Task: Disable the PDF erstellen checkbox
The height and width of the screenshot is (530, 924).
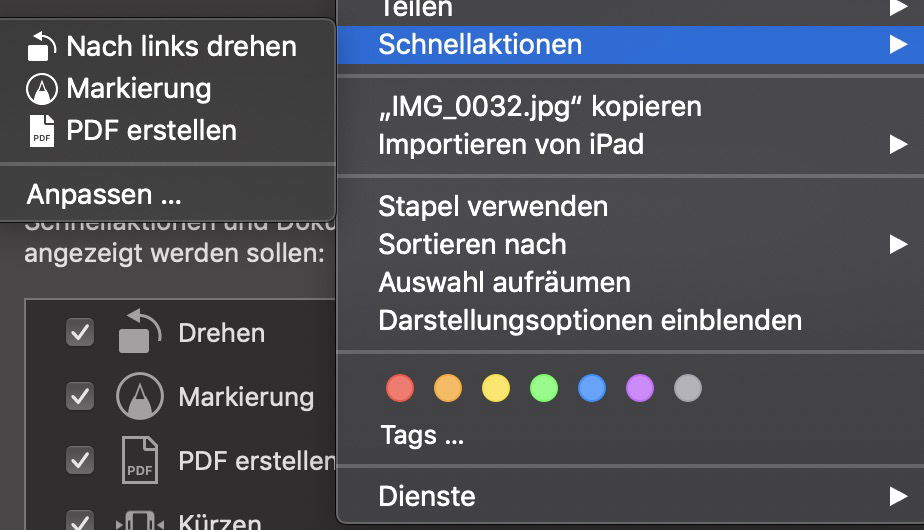Action: click(80, 460)
